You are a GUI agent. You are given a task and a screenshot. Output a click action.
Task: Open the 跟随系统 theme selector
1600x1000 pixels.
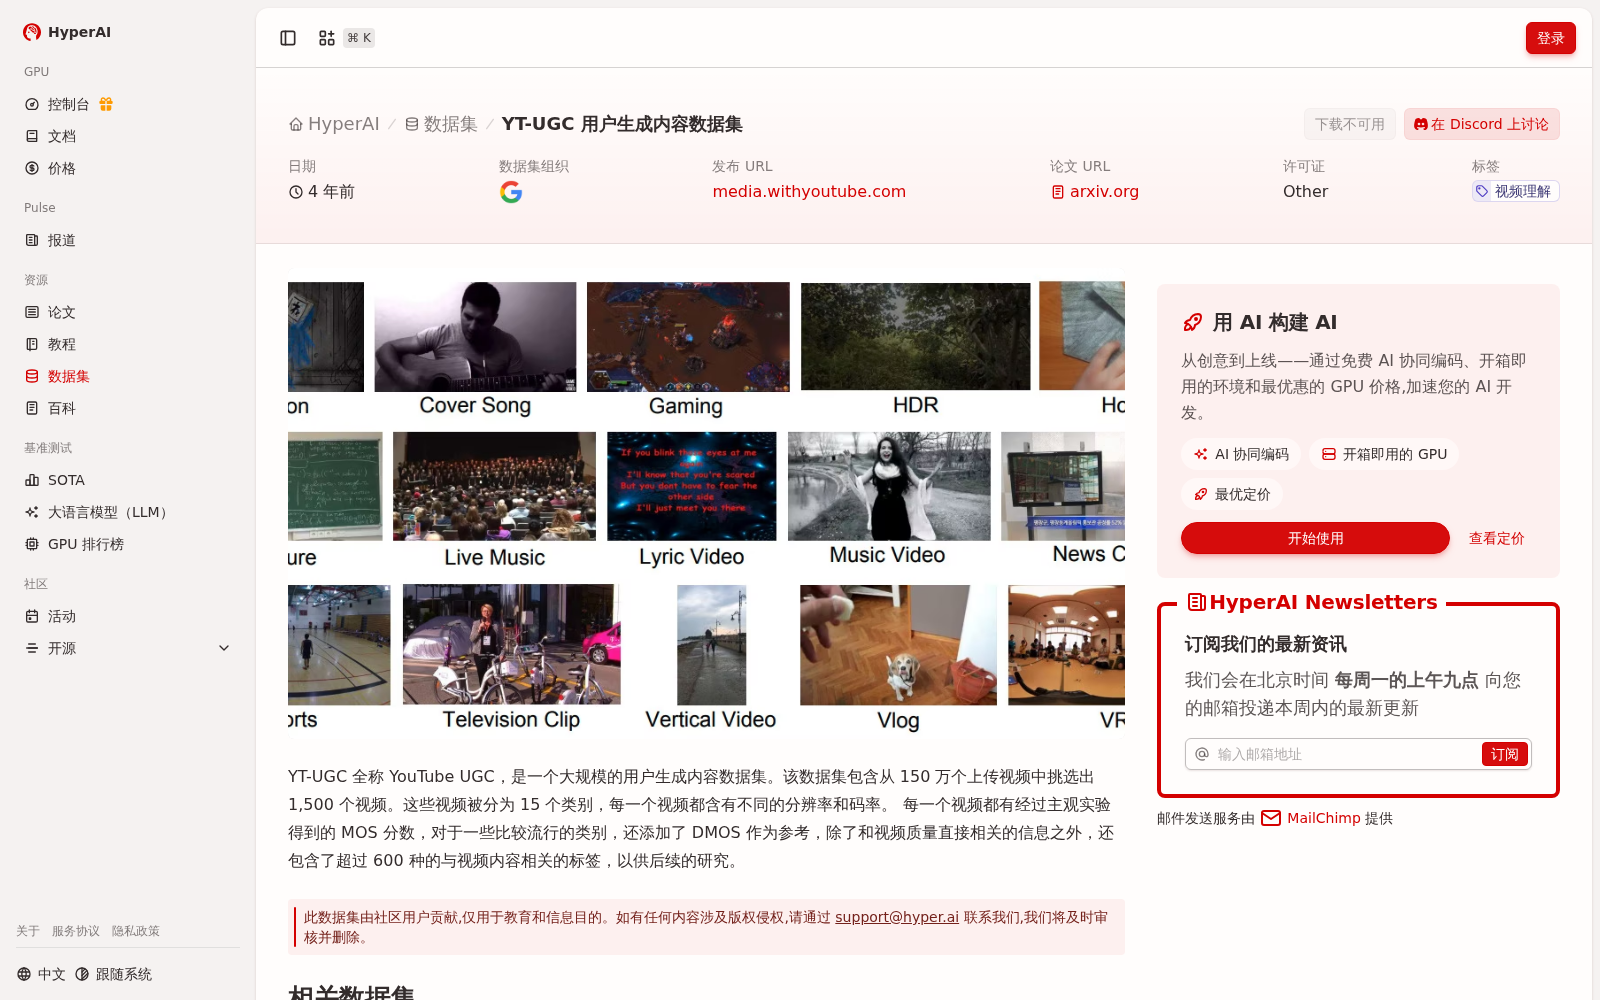[x=113, y=974]
